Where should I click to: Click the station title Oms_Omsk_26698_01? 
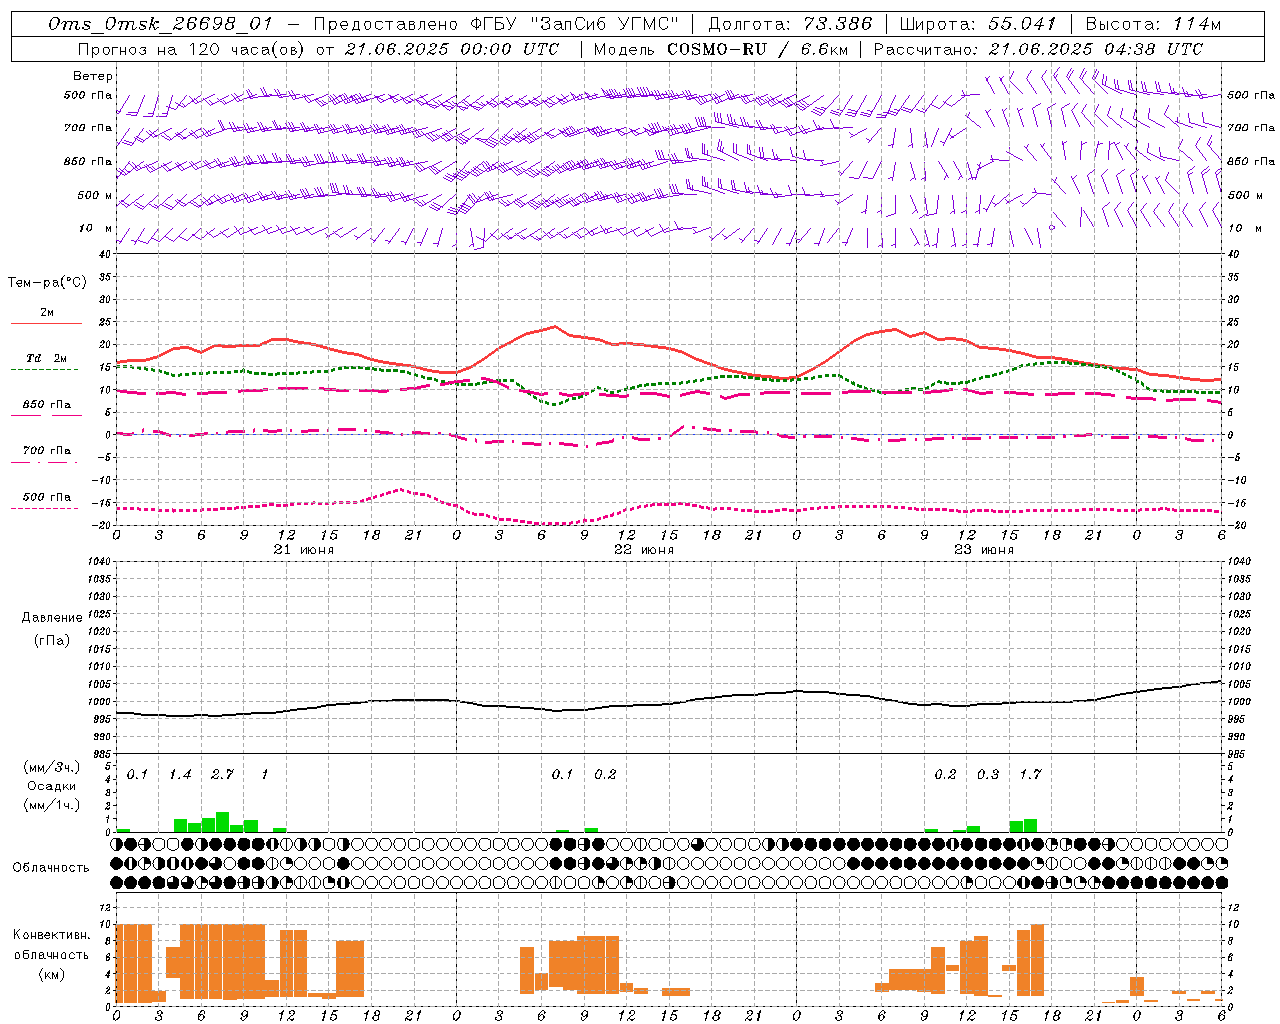click(x=160, y=24)
